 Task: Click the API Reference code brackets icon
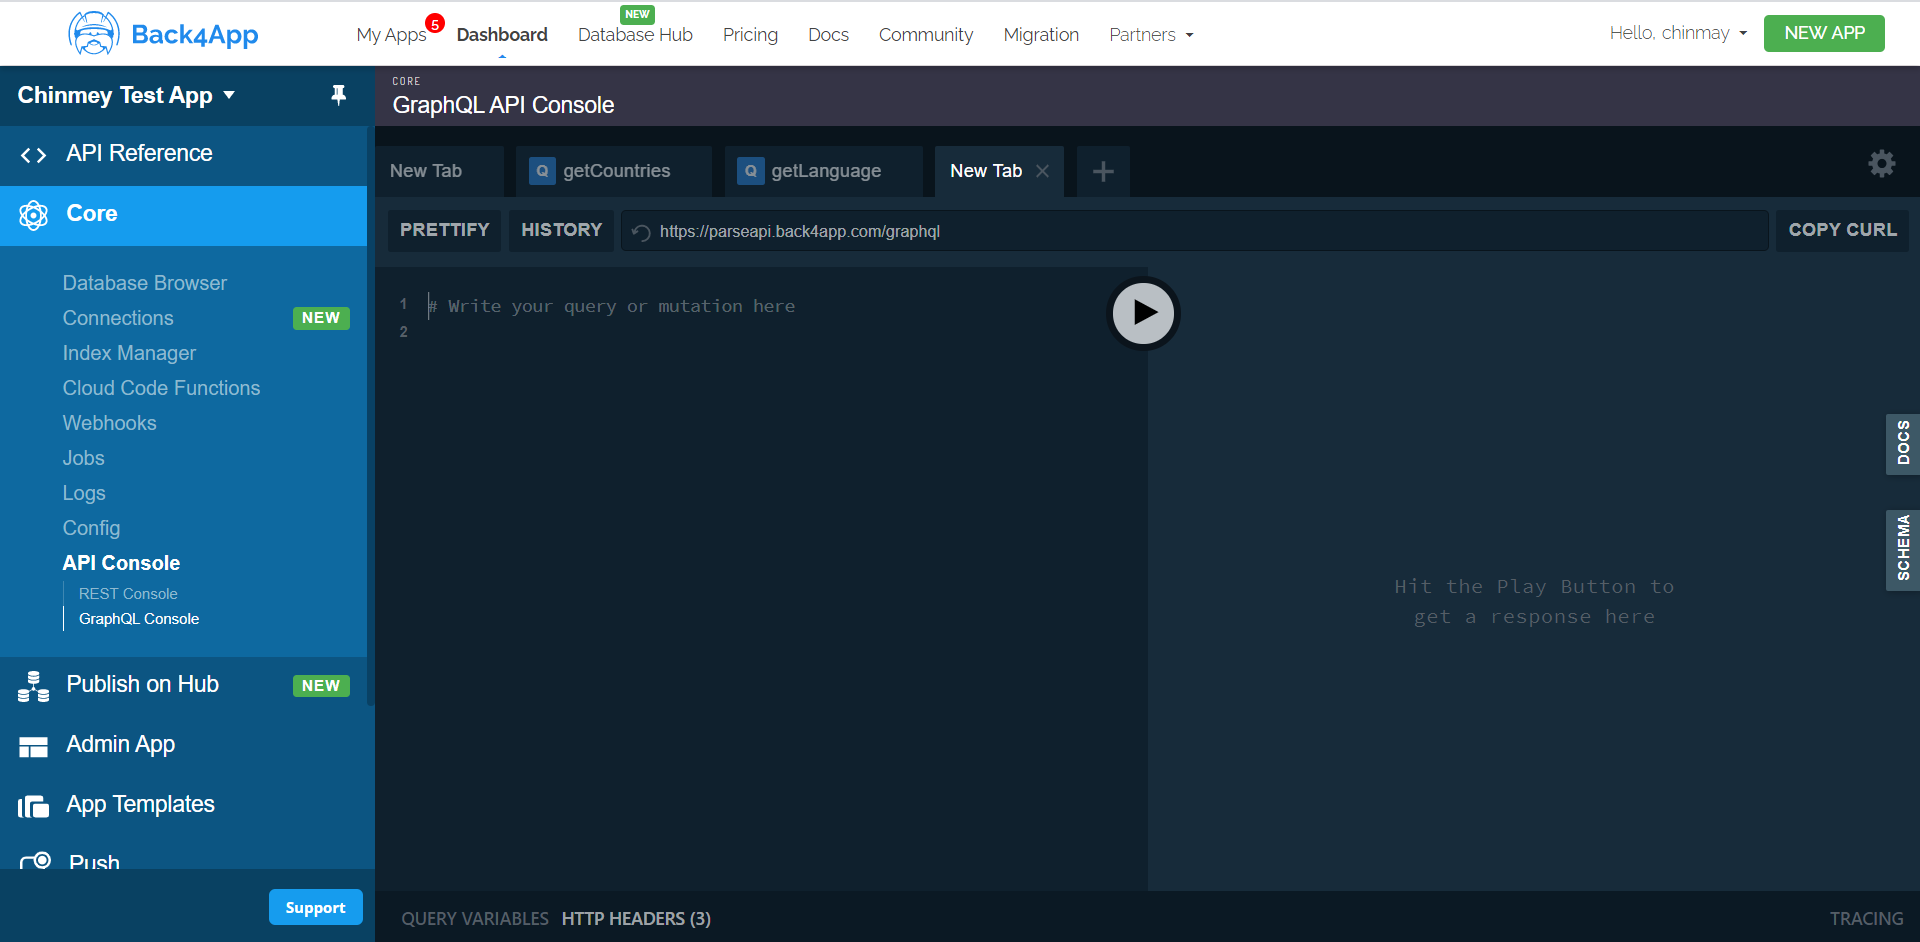point(34,155)
